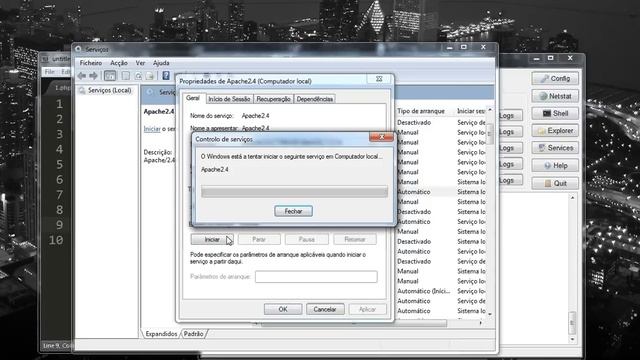The width and height of the screenshot is (640, 360).
Task: Open the Ver menu
Action: pyautogui.click(x=140, y=63)
